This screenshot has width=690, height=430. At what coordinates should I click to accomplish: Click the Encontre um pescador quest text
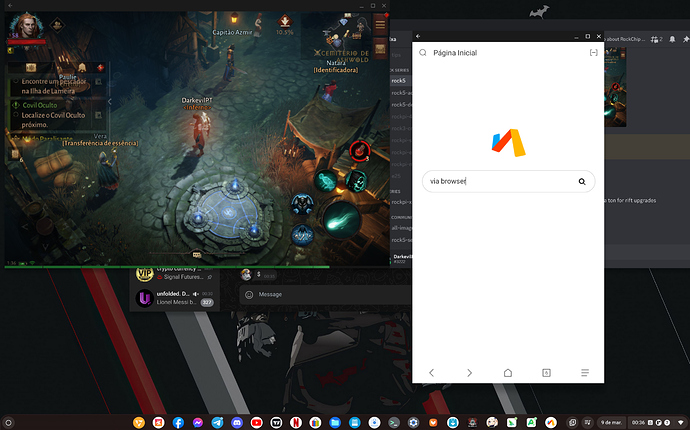(54, 86)
